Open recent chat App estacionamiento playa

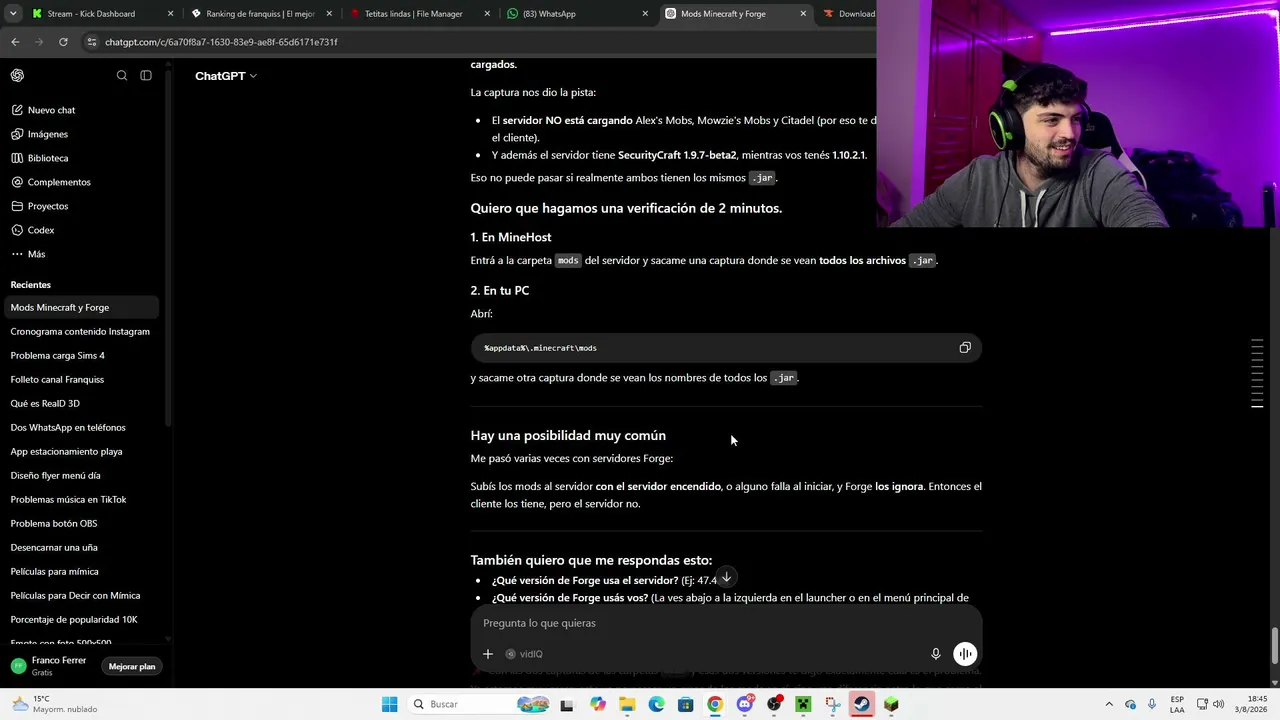coord(82,451)
